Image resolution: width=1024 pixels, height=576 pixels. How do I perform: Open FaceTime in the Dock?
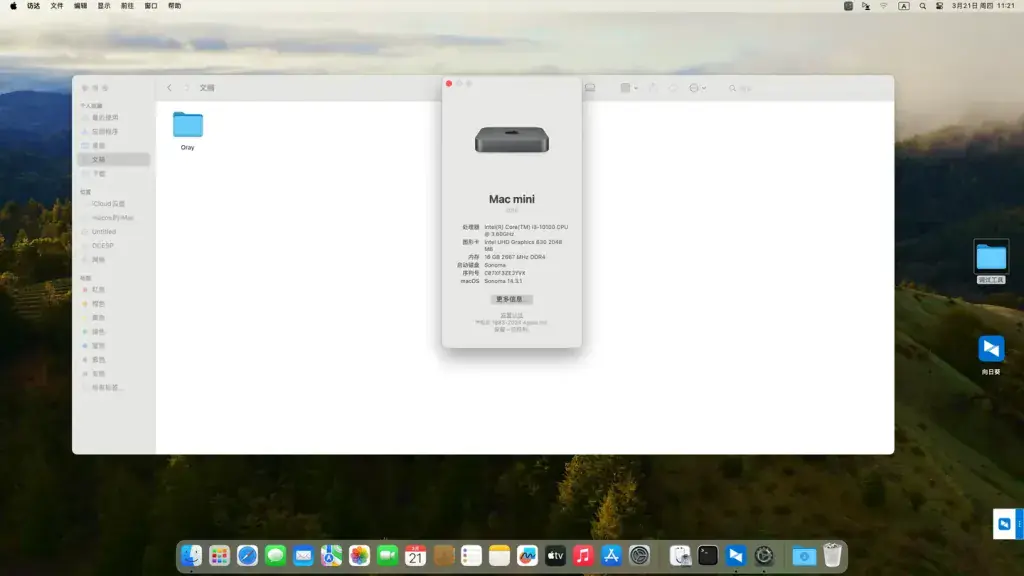[x=387, y=556]
